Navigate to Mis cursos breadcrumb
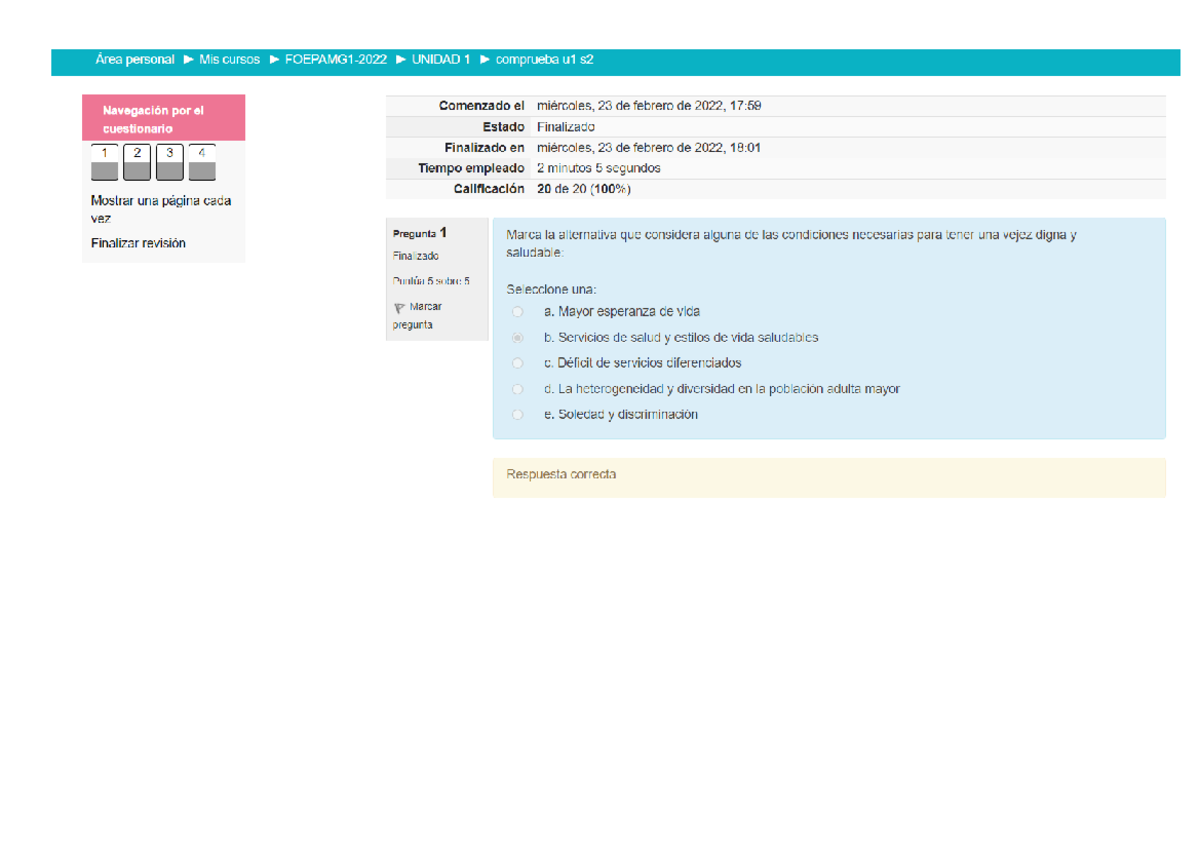The image size is (1200, 848). tap(229, 60)
